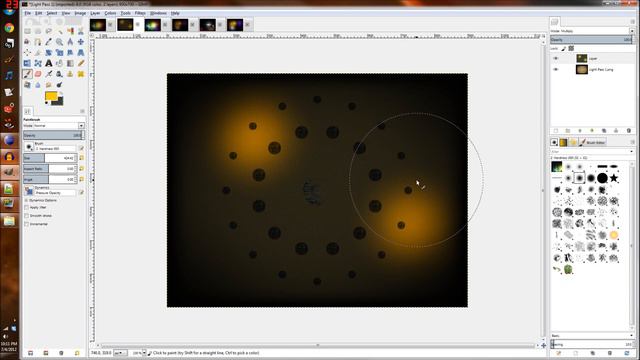The image size is (640, 360).
Task: Select the Dodge/Burn tool
Action: (60, 85)
